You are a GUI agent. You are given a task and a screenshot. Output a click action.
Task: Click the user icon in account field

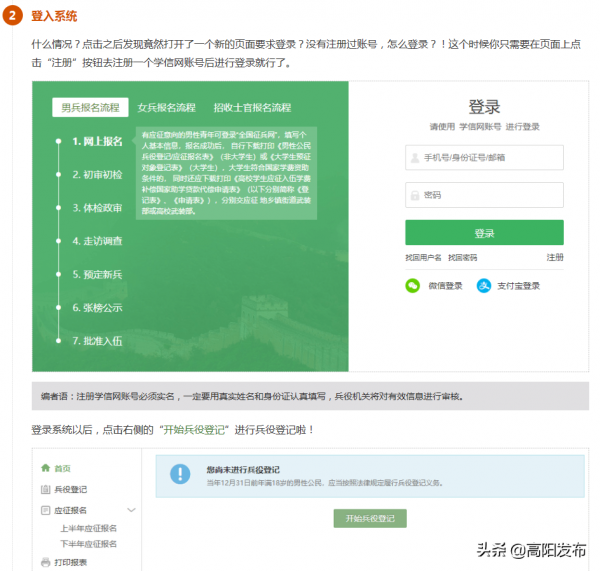(x=414, y=158)
